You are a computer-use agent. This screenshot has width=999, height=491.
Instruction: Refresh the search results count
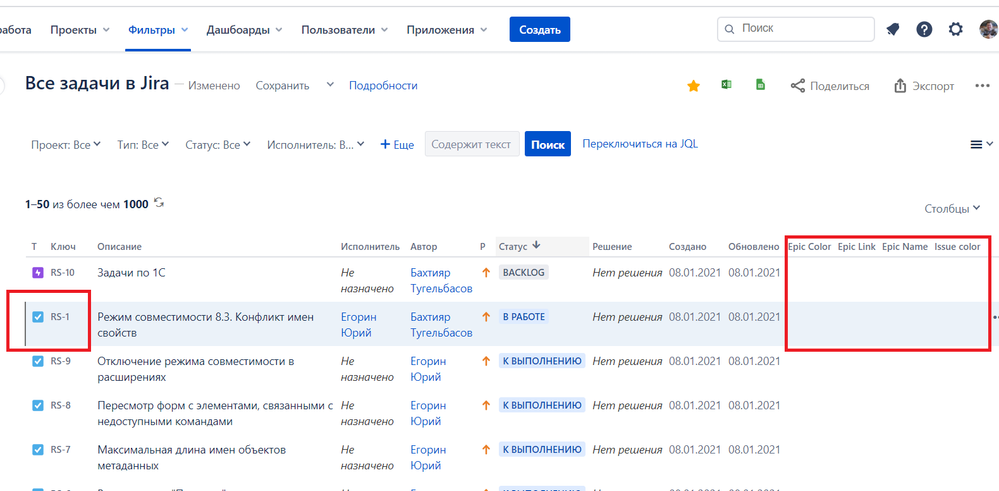159,203
